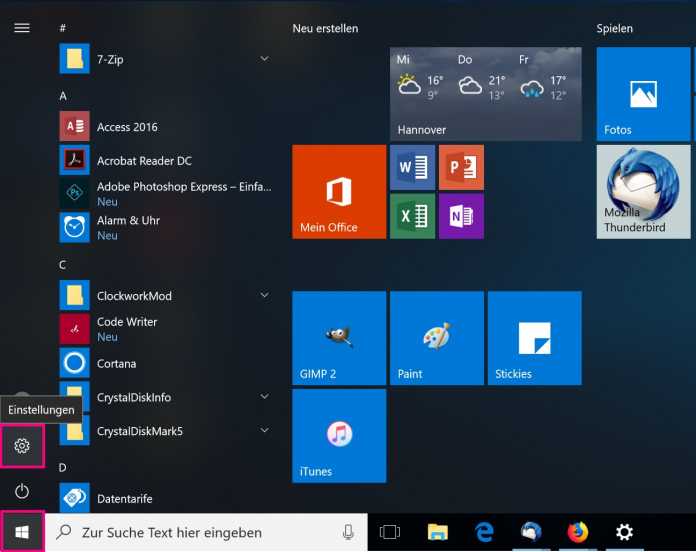Click the '#' letter group header
This screenshot has width=696, height=552.
63,28
